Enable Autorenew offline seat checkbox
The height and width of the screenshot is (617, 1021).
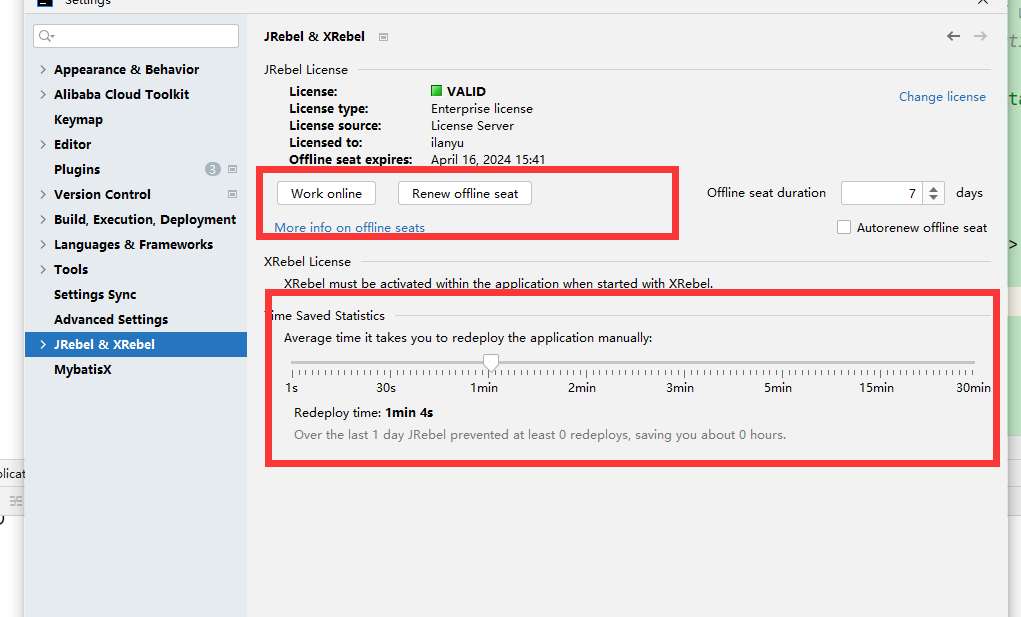click(844, 227)
